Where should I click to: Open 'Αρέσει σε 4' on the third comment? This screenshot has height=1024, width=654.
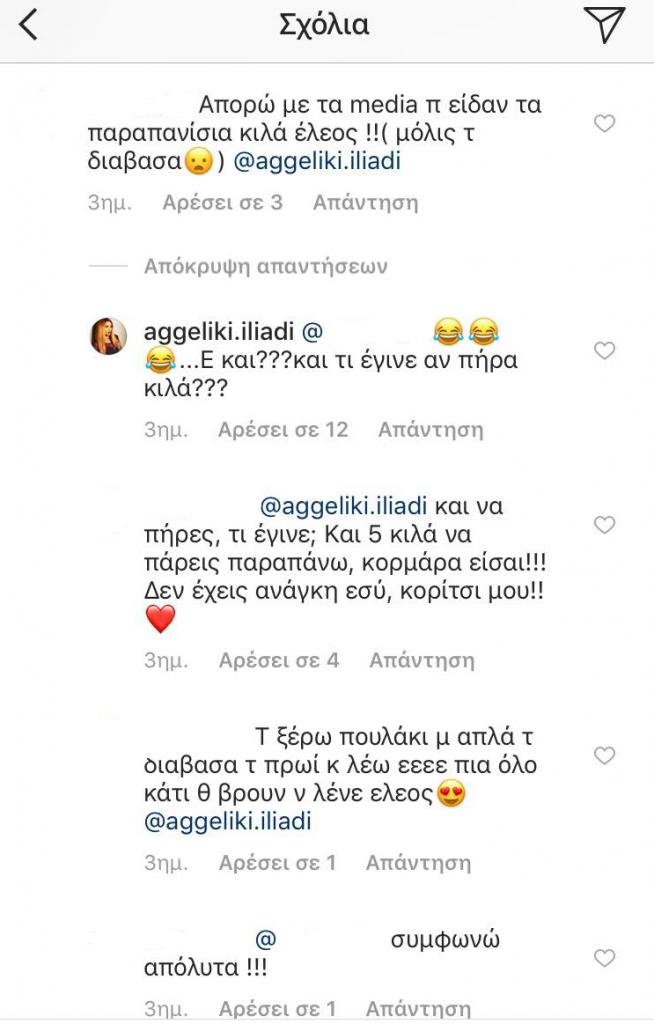[x=276, y=660]
